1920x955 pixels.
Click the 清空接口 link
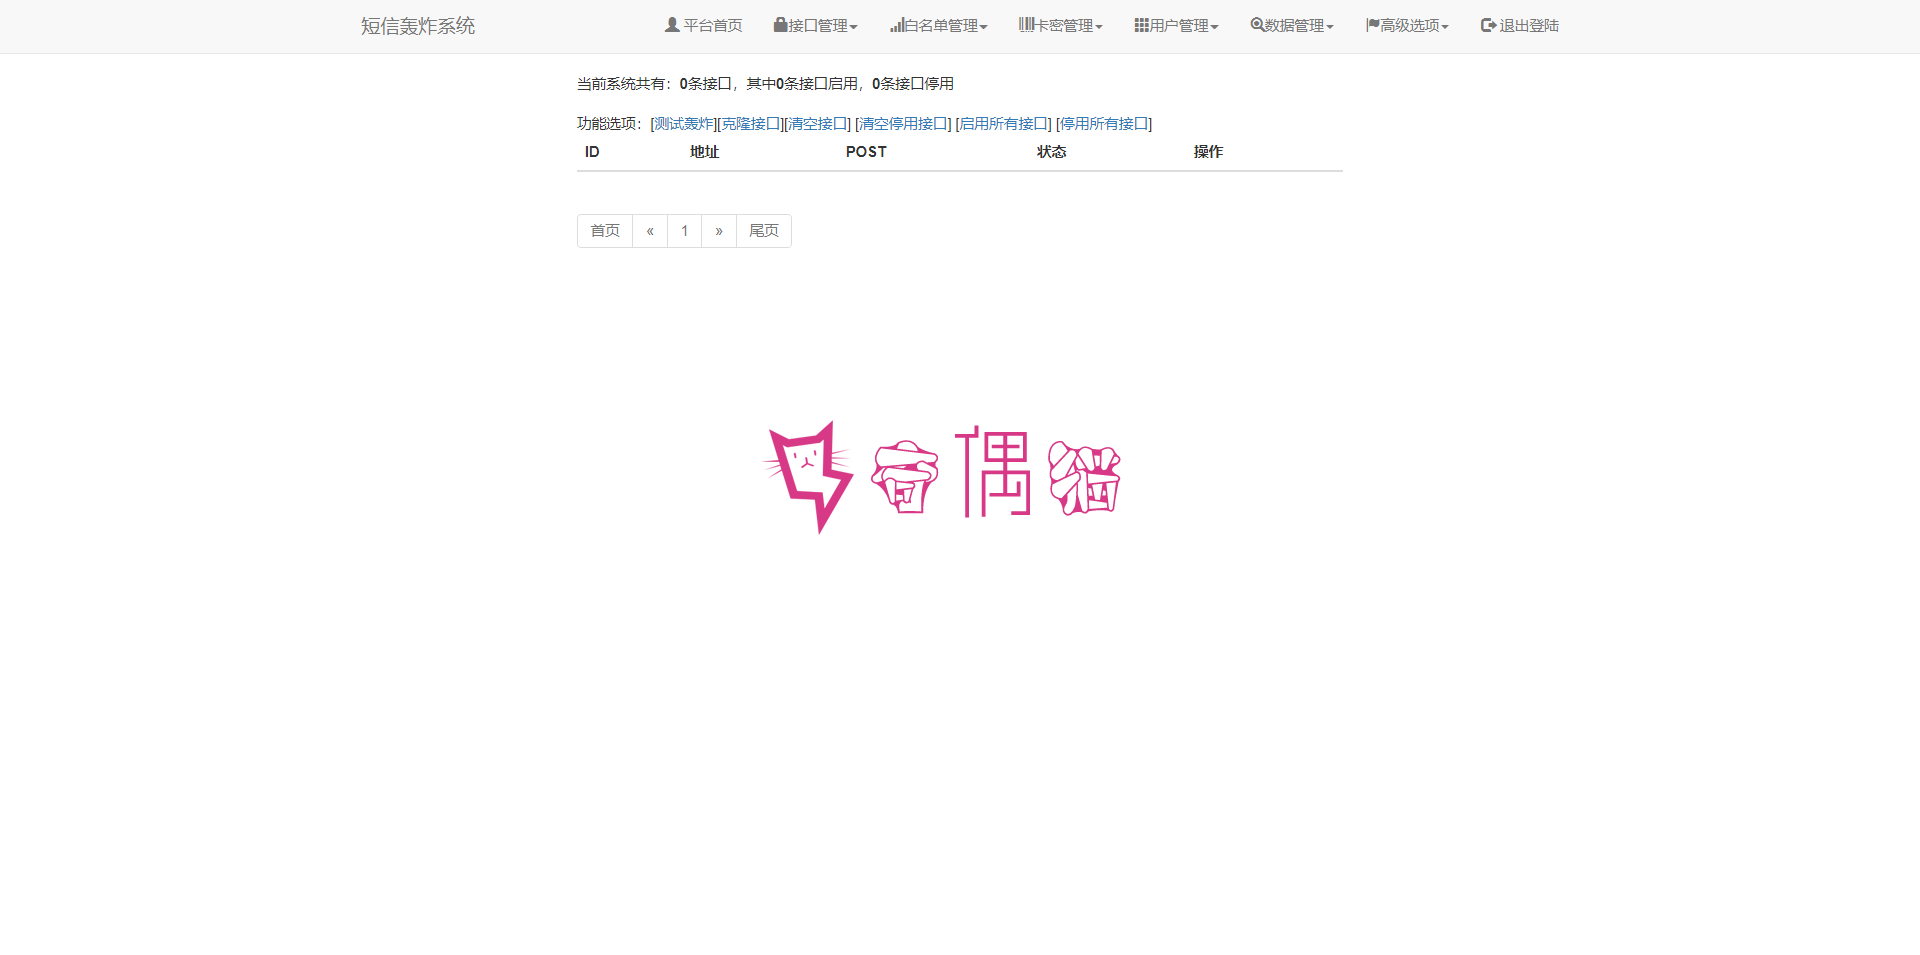[818, 124]
